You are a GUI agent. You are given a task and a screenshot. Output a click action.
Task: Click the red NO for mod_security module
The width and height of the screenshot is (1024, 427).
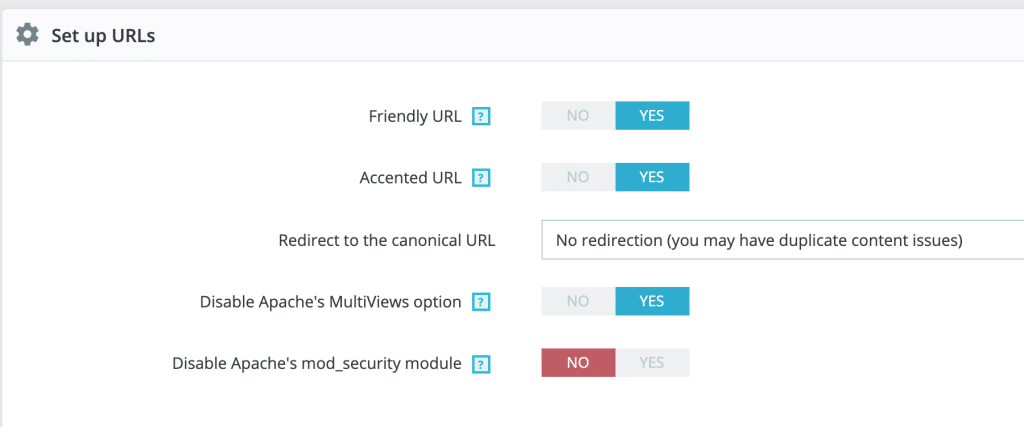[578, 363]
